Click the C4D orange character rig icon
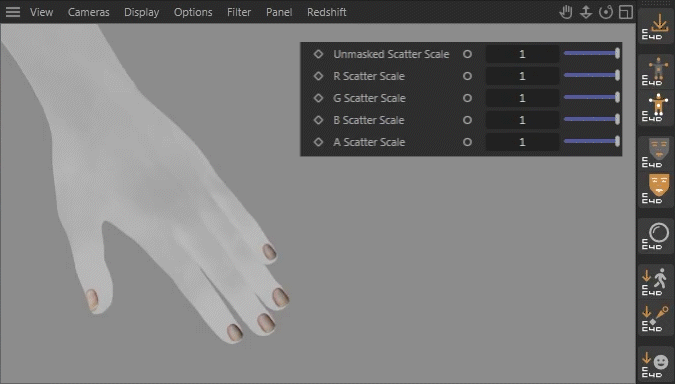This screenshot has width=675, height=384. coord(656,108)
